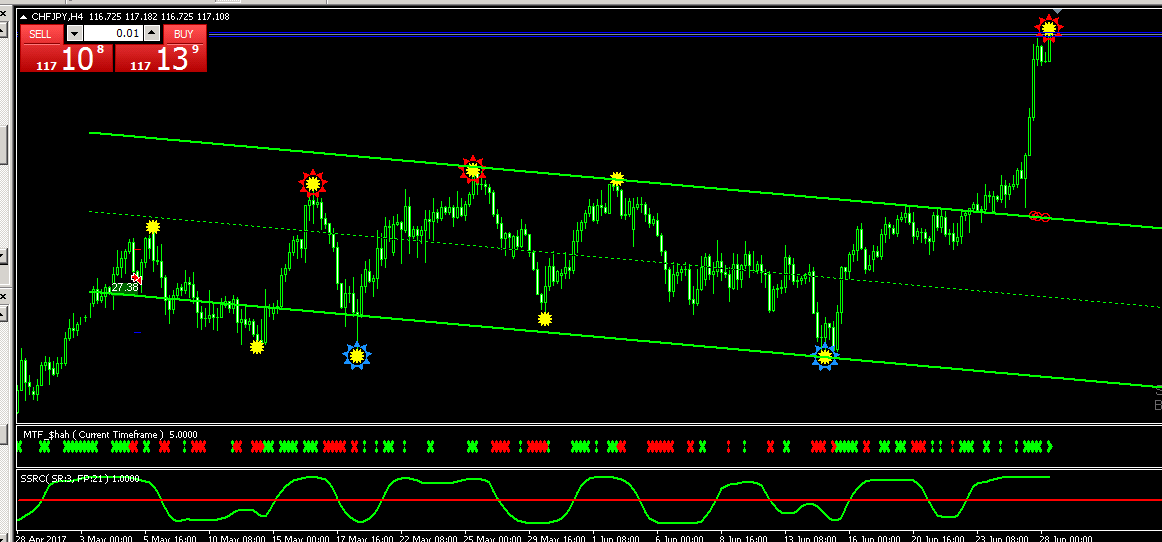Click the CHFJPY,H4 chart title text
Image resolution: width=1162 pixels, height=542 pixels.
(x=58, y=16)
